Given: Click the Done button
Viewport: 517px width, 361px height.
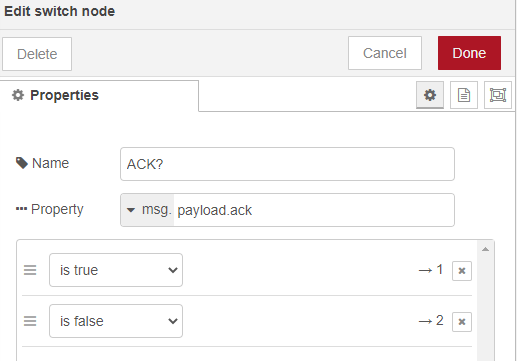Looking at the screenshot, I should (x=469, y=53).
